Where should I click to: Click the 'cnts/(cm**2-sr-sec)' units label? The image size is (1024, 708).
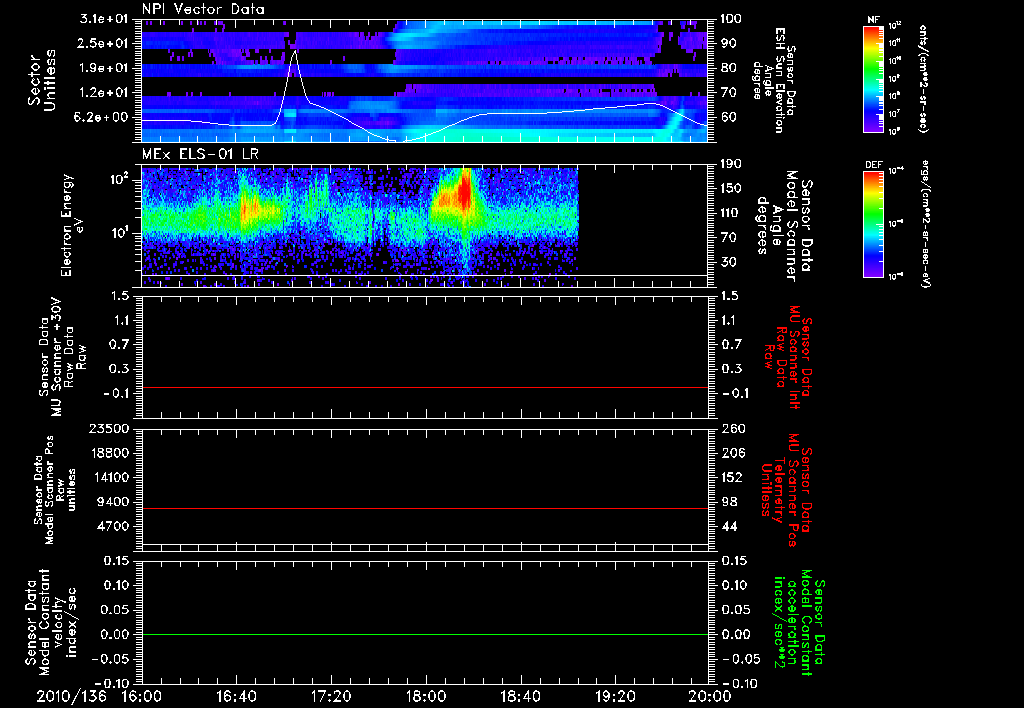923,79
